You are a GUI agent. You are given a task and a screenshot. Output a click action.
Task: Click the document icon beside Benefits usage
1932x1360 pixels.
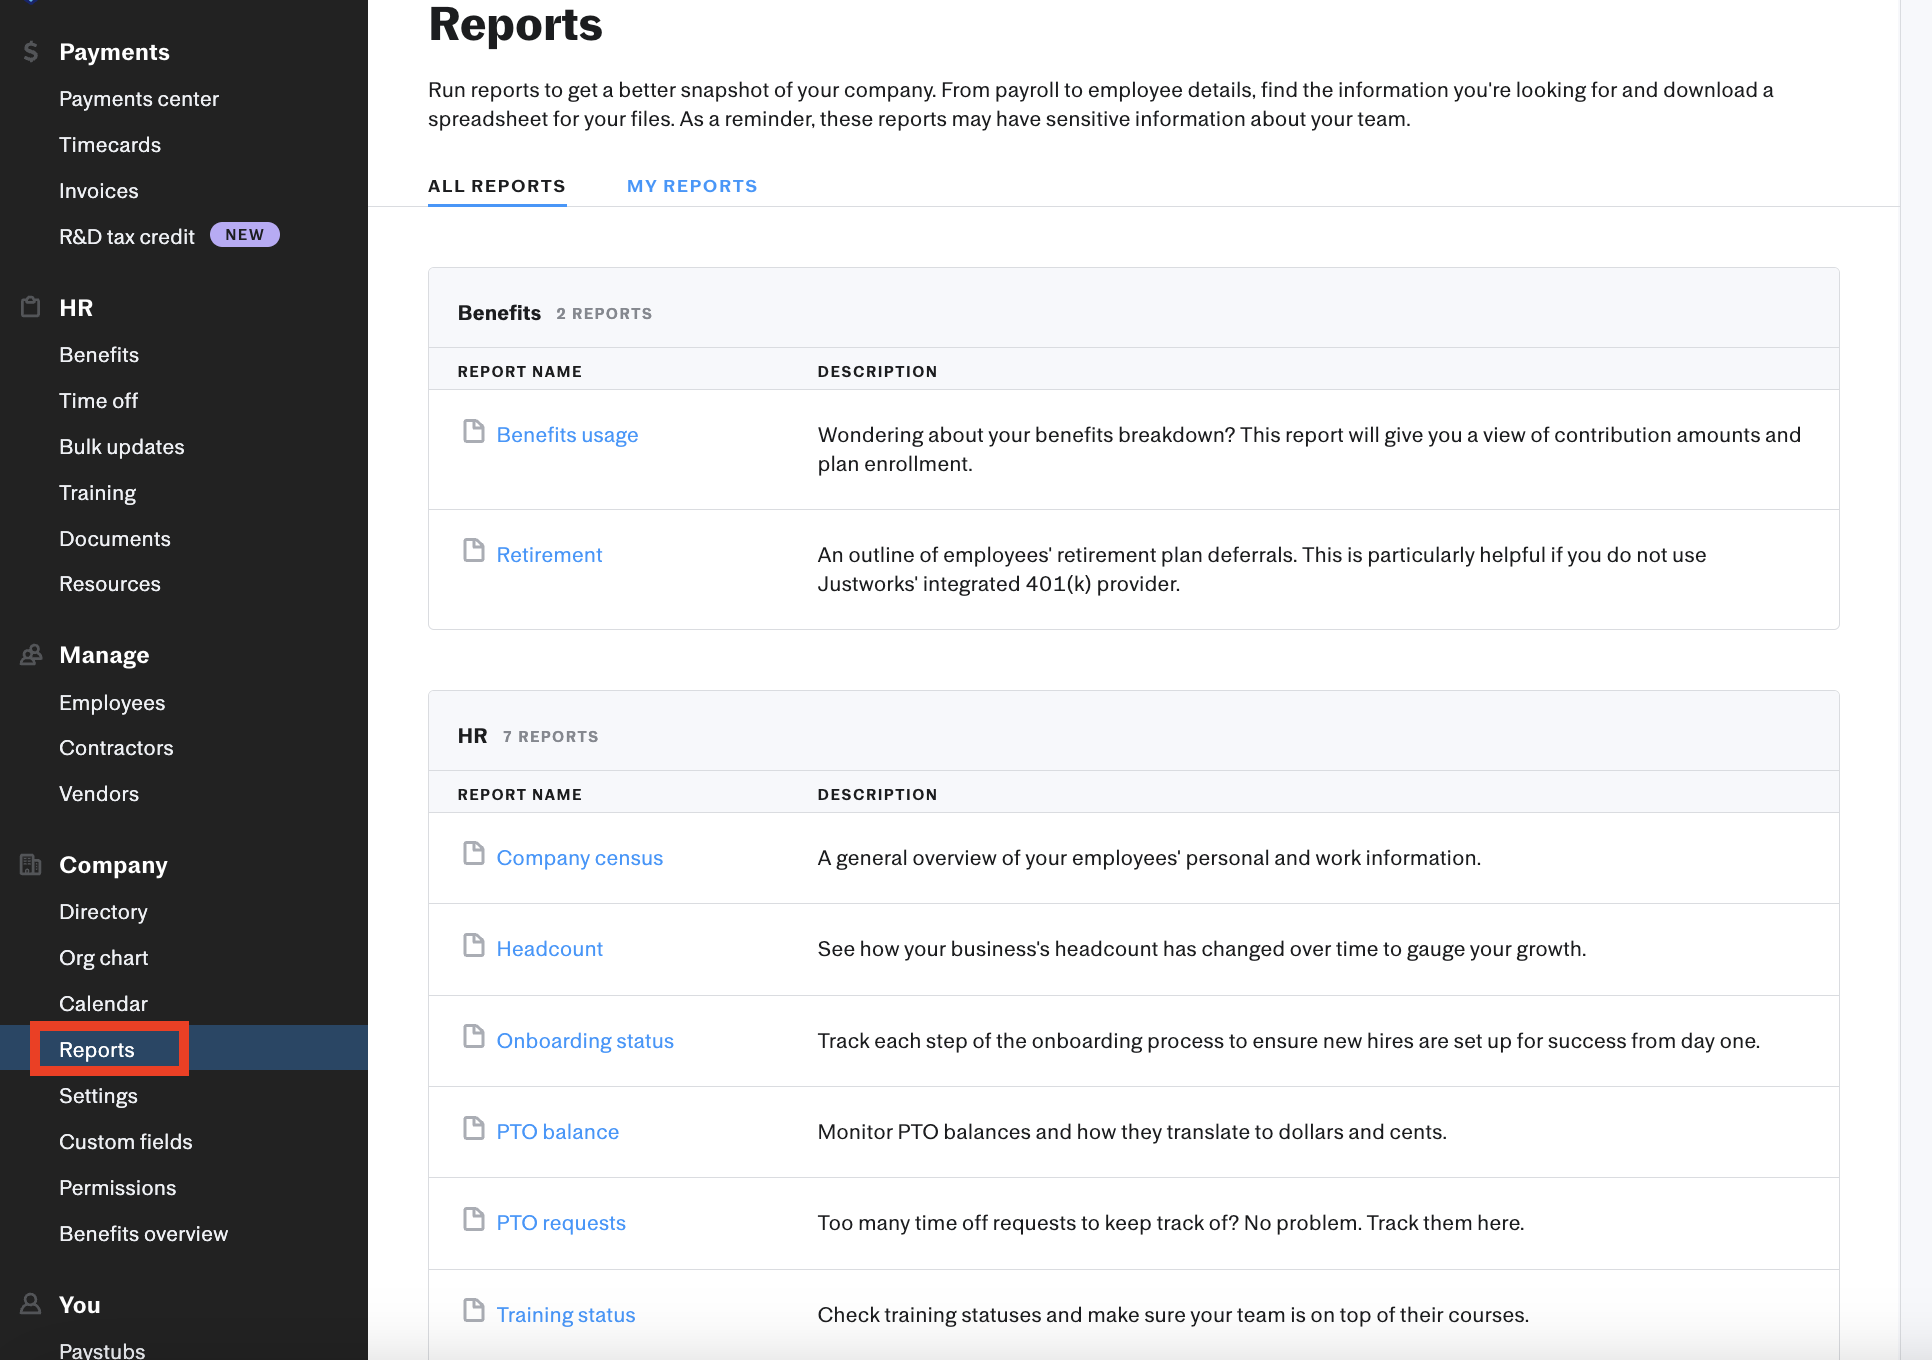click(473, 432)
